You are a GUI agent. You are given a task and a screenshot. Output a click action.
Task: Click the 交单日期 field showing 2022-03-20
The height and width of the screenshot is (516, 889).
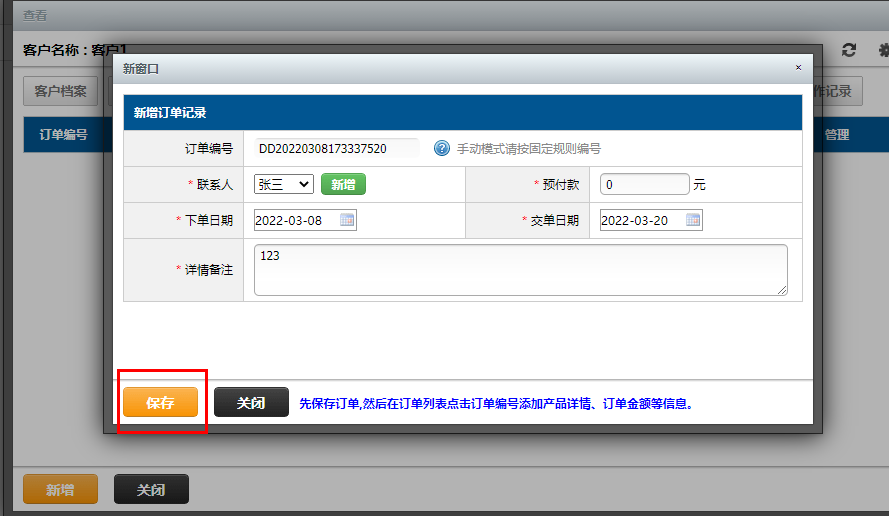pyautogui.click(x=651, y=220)
